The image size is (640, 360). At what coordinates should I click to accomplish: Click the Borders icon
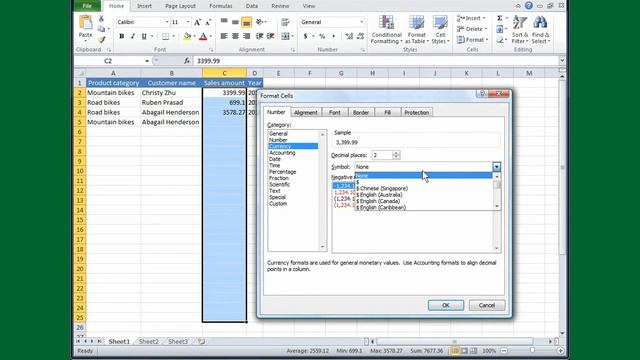point(165,36)
